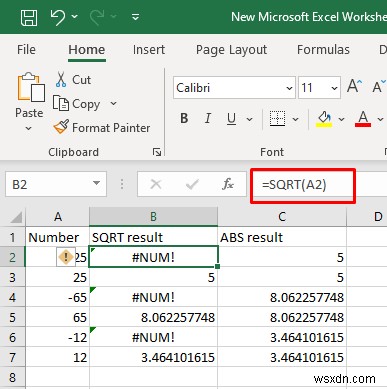This screenshot has height=389, width=387.
Task: Cancel entry with the X button
Action: coord(156,184)
